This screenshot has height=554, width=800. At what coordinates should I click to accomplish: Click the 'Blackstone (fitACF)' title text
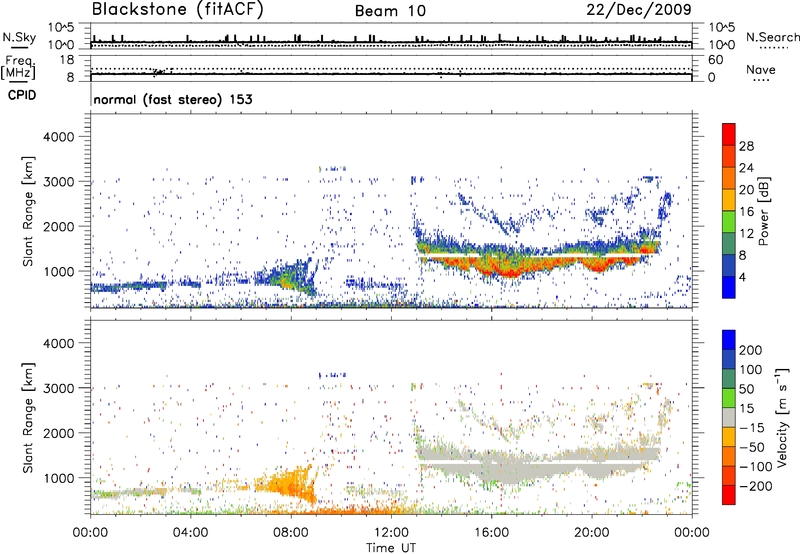(x=177, y=9)
